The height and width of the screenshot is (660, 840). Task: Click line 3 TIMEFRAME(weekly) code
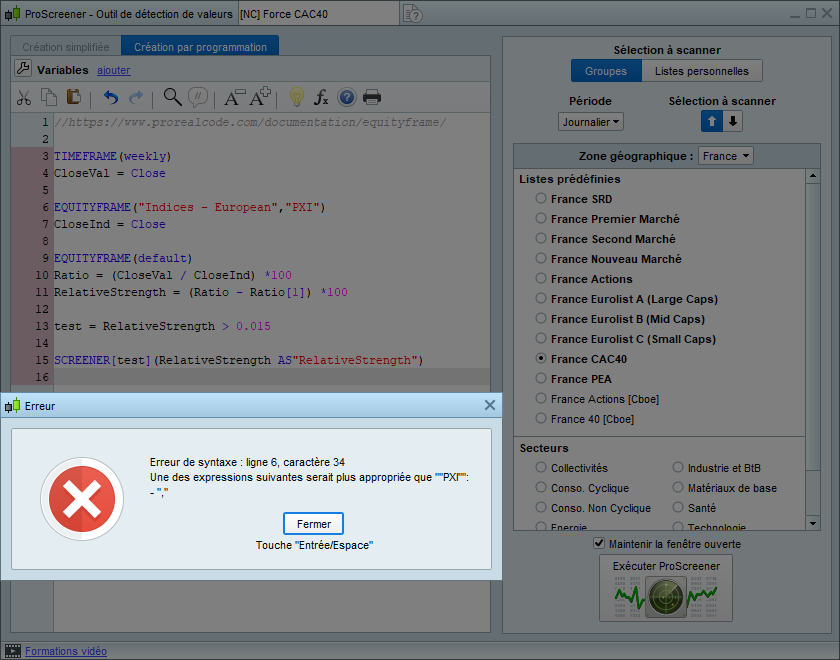pyautogui.click(x=112, y=156)
